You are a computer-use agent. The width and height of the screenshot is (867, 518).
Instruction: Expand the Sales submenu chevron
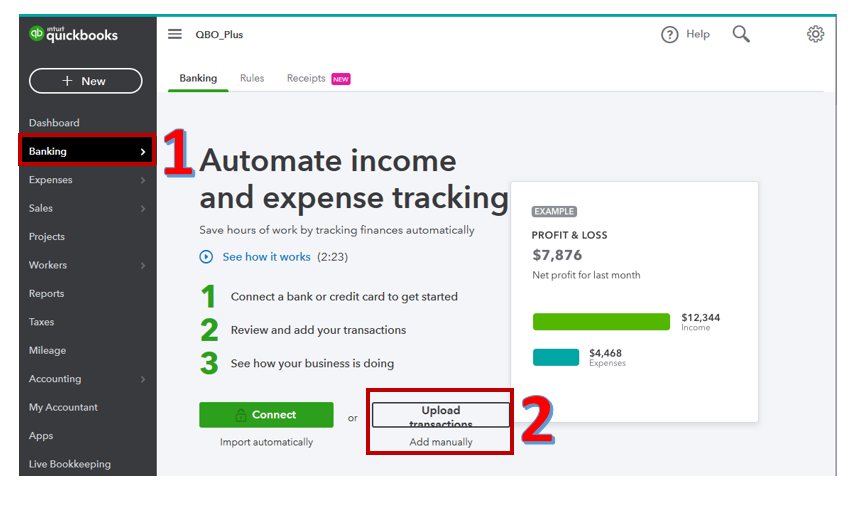pyautogui.click(x=143, y=208)
